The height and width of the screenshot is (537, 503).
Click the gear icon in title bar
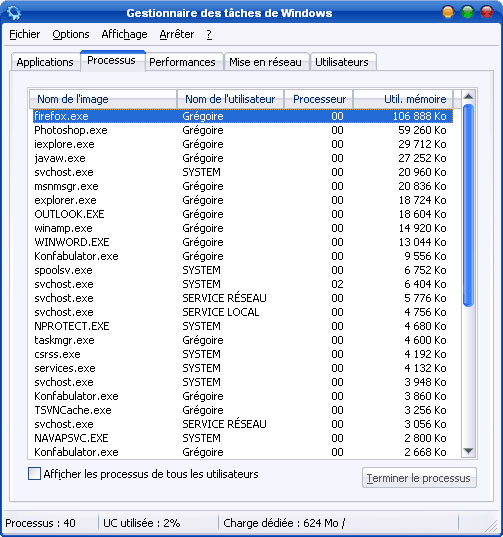click(14, 13)
